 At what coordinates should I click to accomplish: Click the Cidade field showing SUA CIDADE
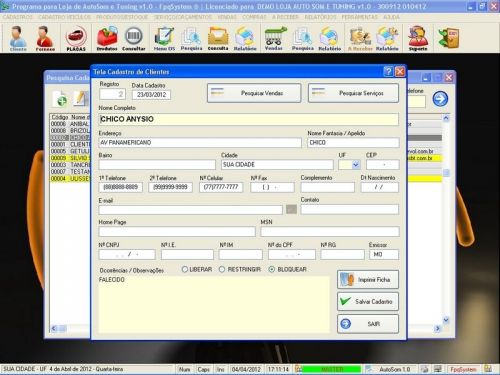(277, 164)
